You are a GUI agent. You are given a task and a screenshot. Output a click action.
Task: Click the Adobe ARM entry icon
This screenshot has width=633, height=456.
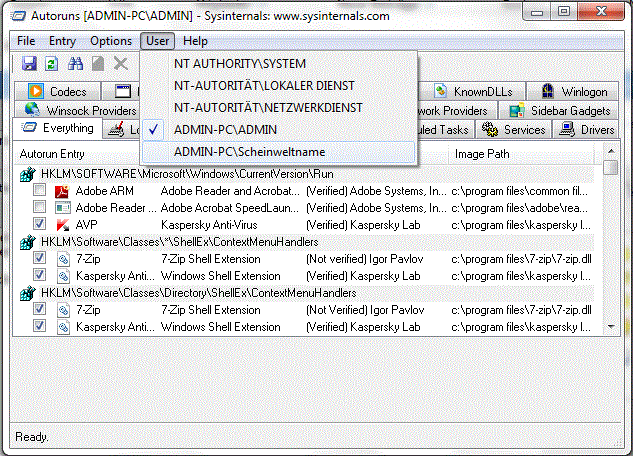62,191
